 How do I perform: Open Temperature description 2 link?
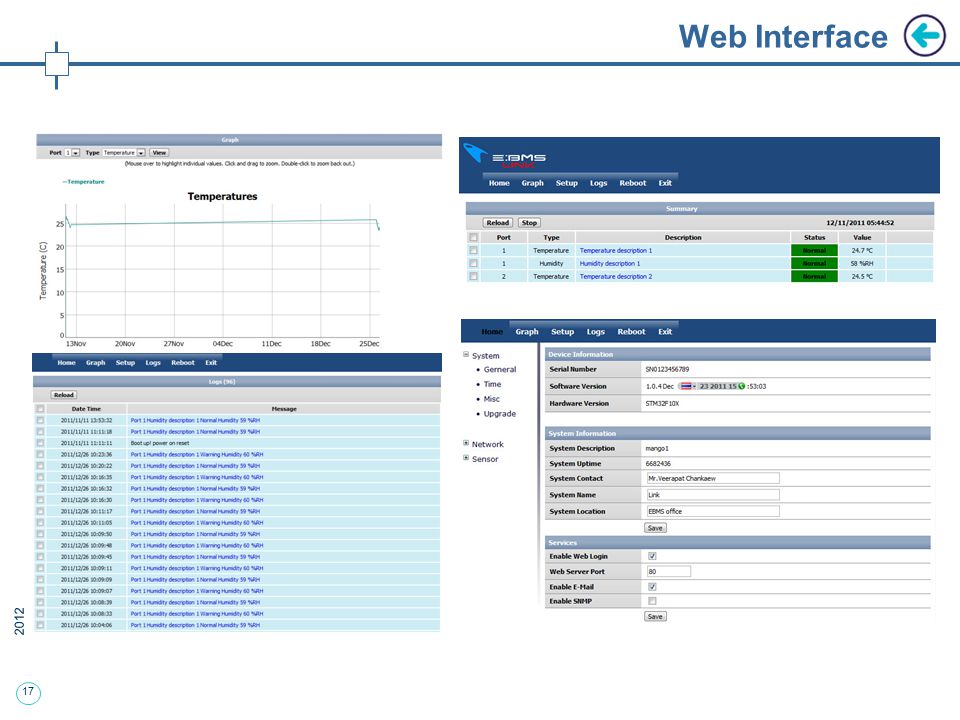(x=615, y=277)
